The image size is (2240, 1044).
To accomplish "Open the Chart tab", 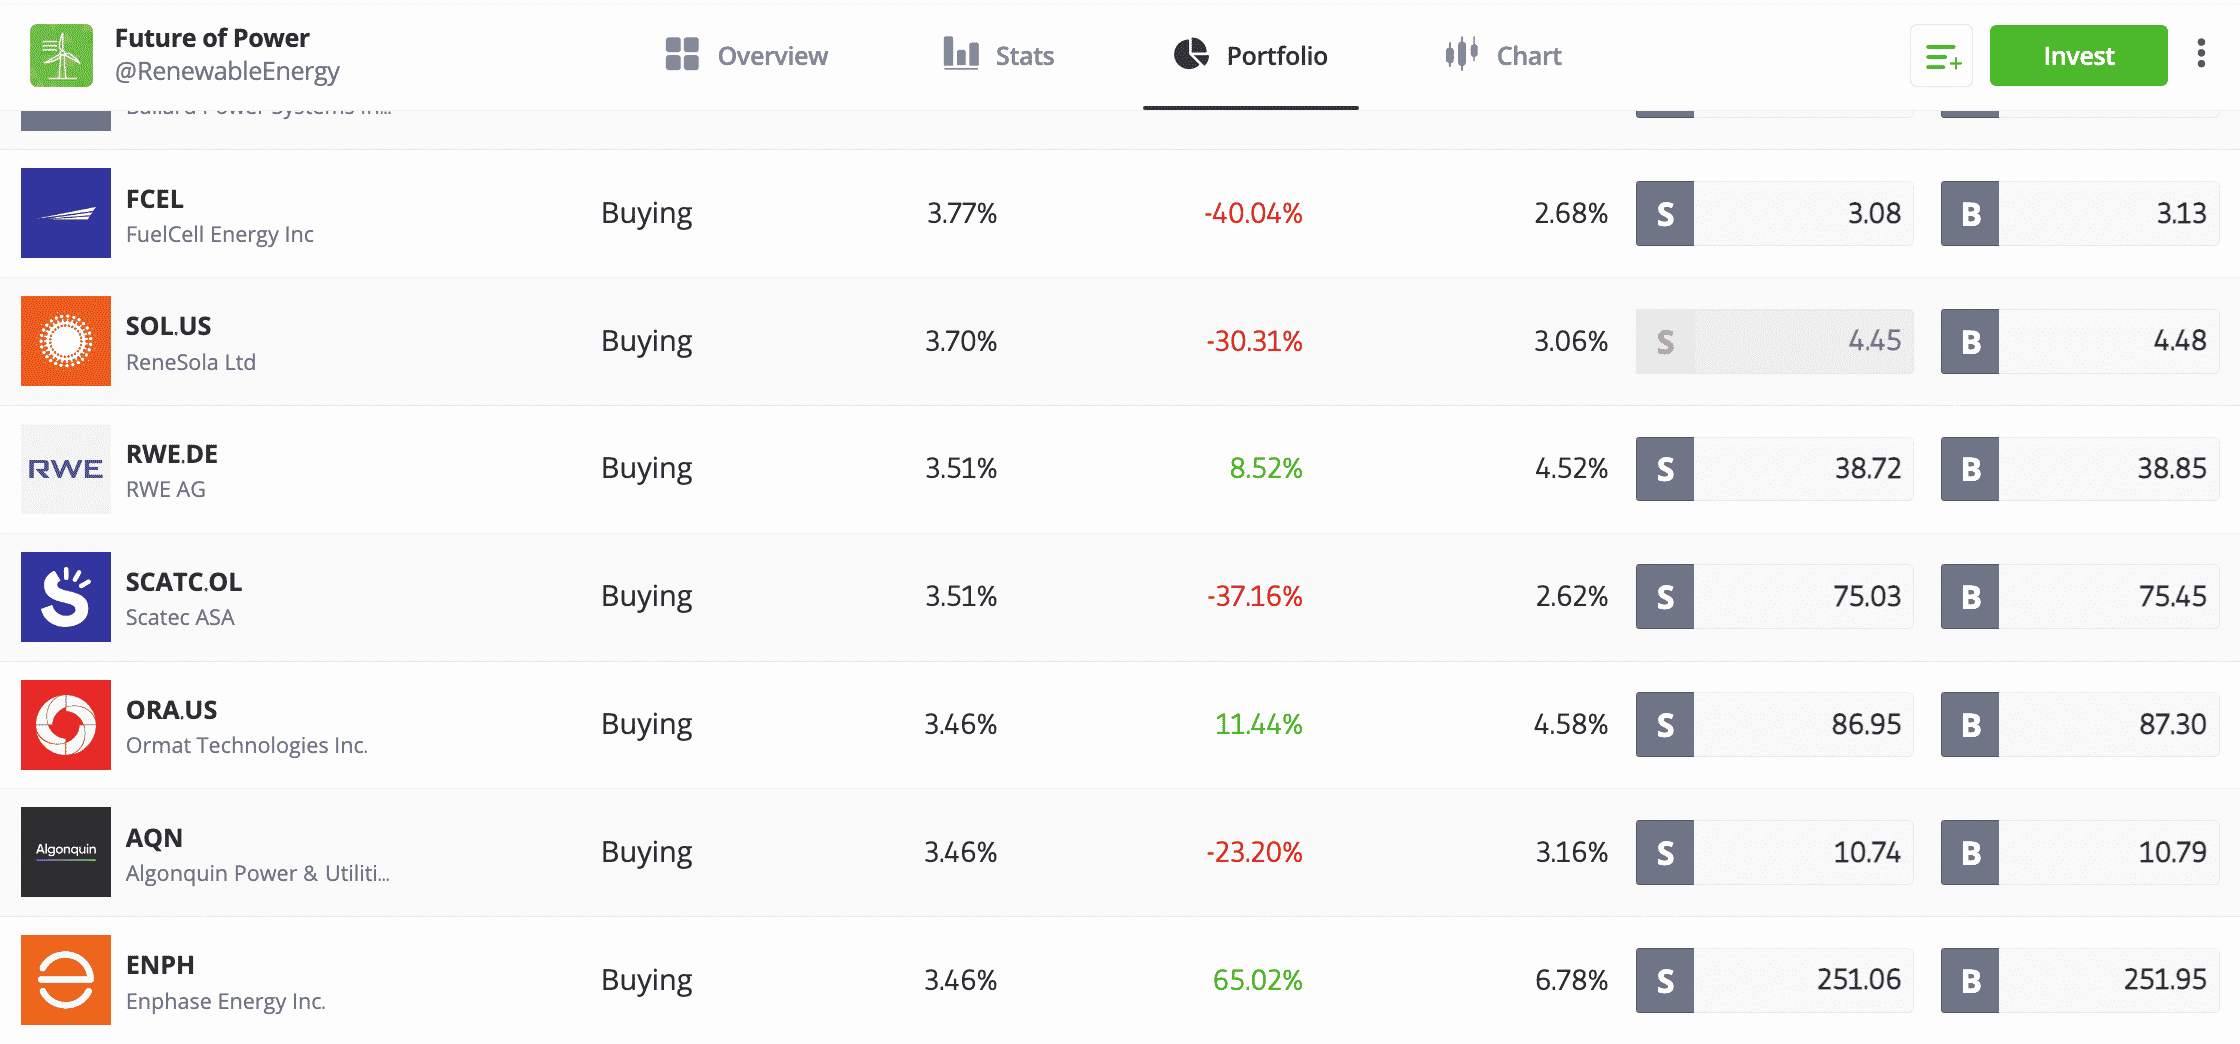I will tap(1503, 56).
